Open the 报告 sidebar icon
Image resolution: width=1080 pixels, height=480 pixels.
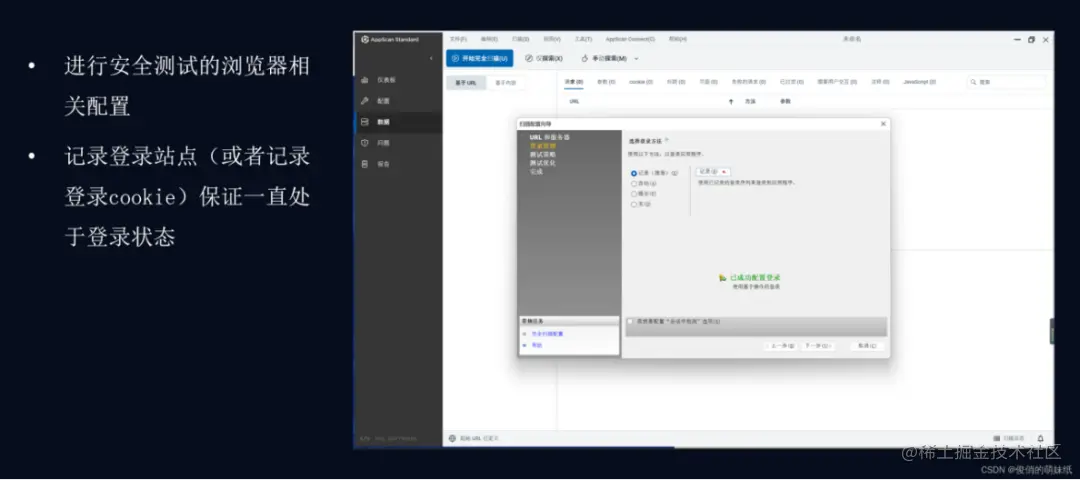click(365, 164)
